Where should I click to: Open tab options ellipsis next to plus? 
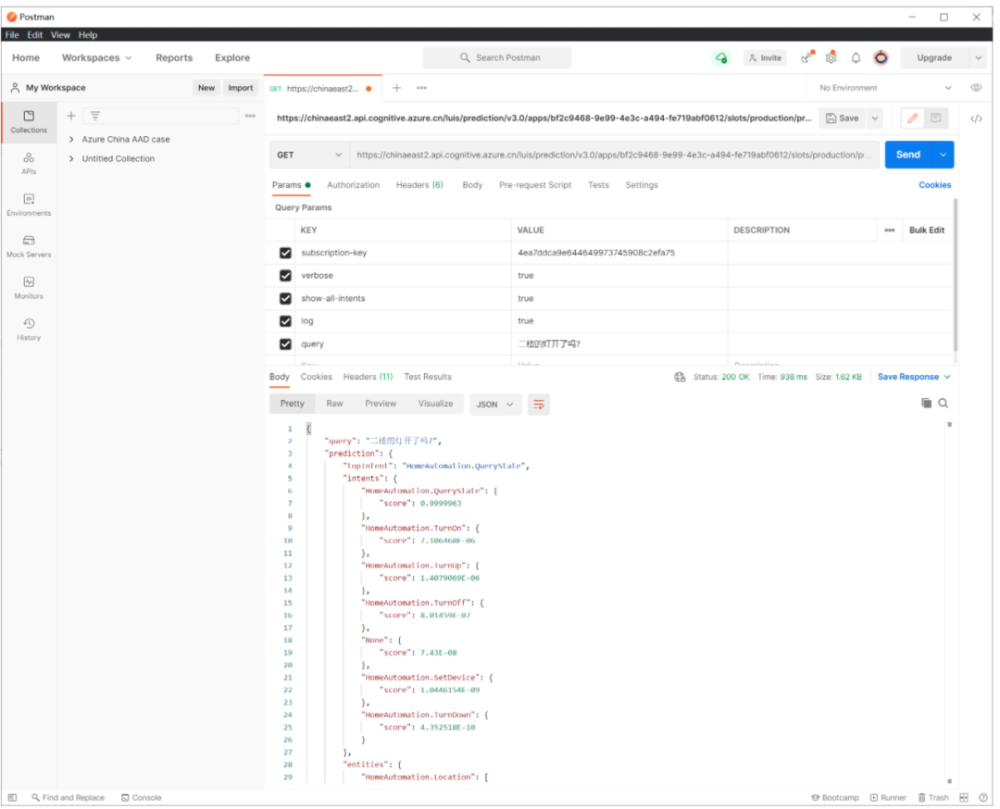tap(422, 87)
